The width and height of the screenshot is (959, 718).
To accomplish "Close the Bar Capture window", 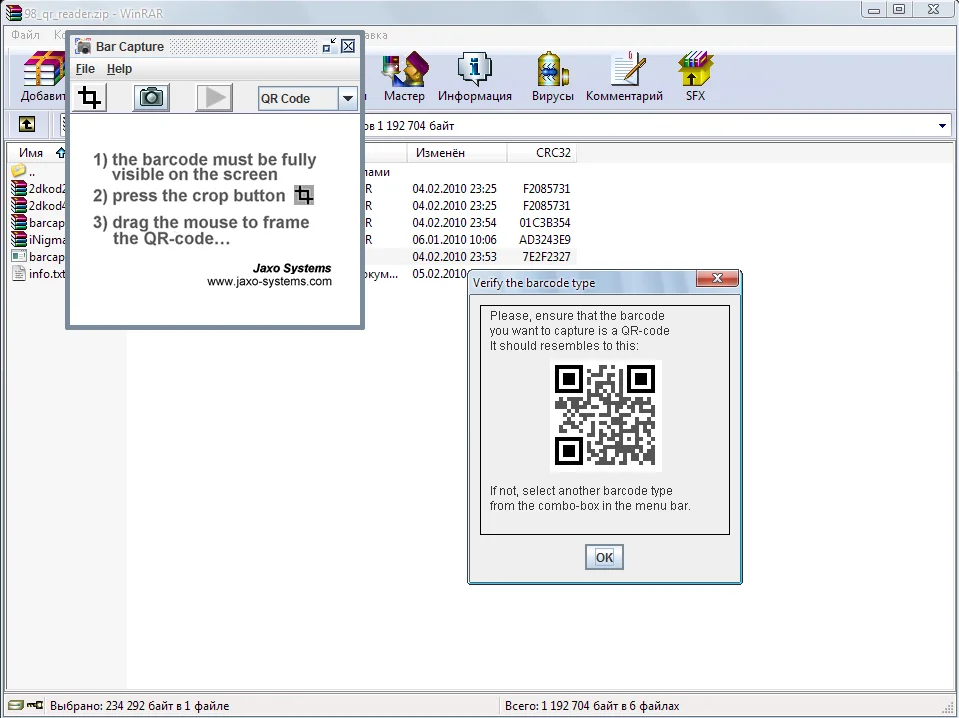I will [348, 46].
